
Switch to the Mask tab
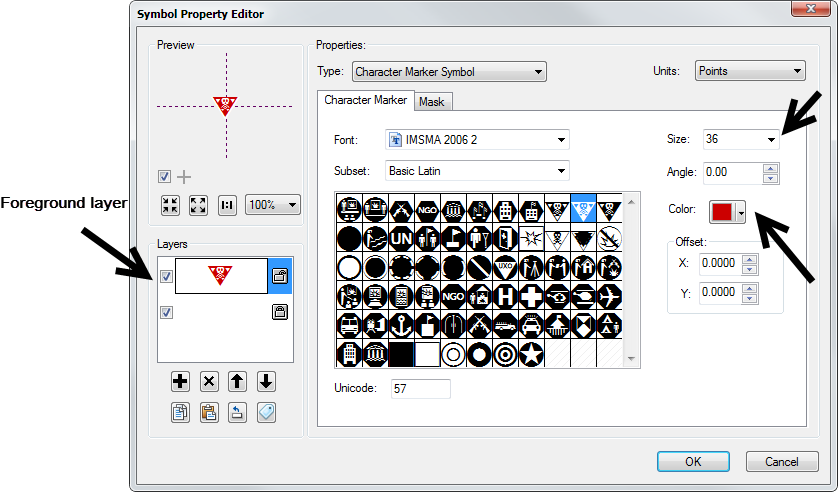coord(432,102)
